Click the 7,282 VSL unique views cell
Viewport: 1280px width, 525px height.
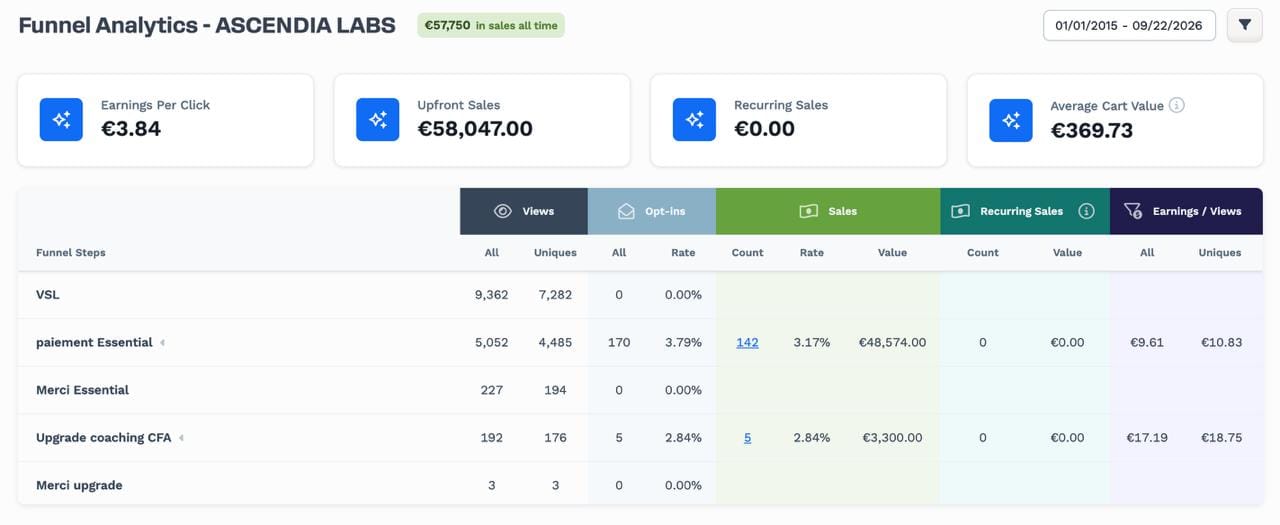(x=553, y=295)
